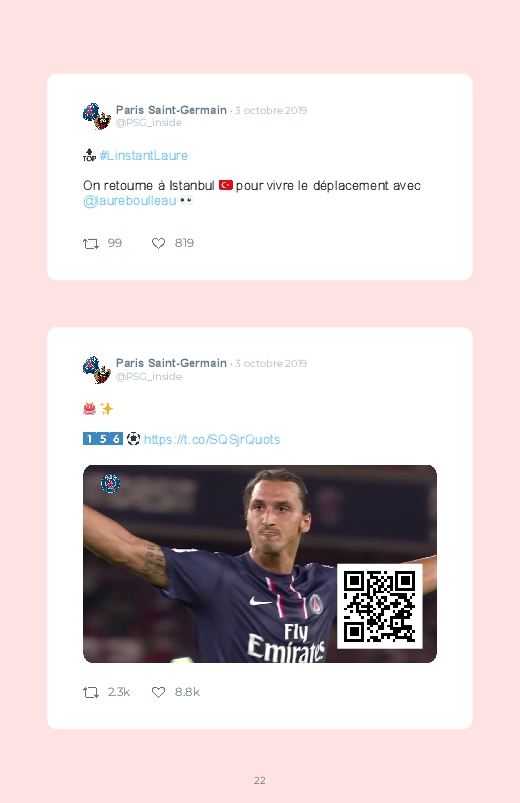Click the 8.8k likes count
Image resolution: width=520 pixels, height=803 pixels.
tap(187, 692)
